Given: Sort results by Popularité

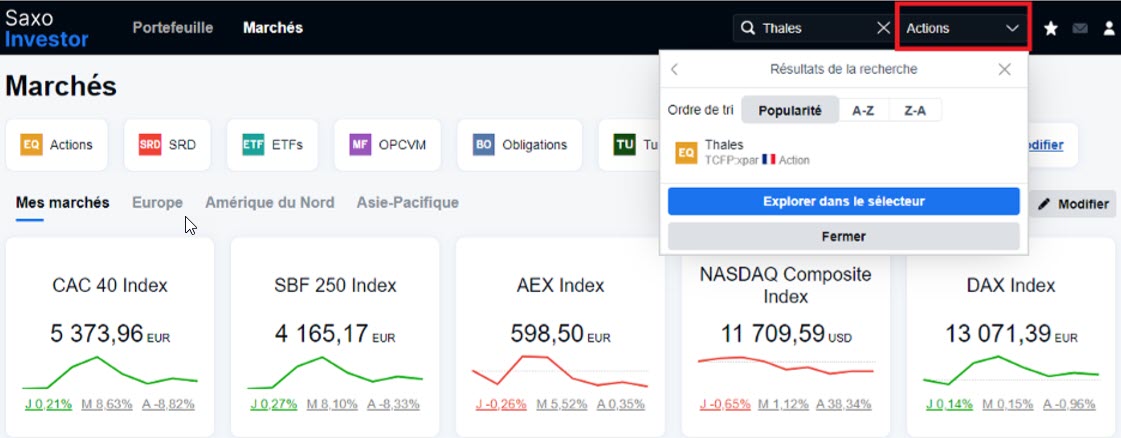Looking at the screenshot, I should 790,111.
